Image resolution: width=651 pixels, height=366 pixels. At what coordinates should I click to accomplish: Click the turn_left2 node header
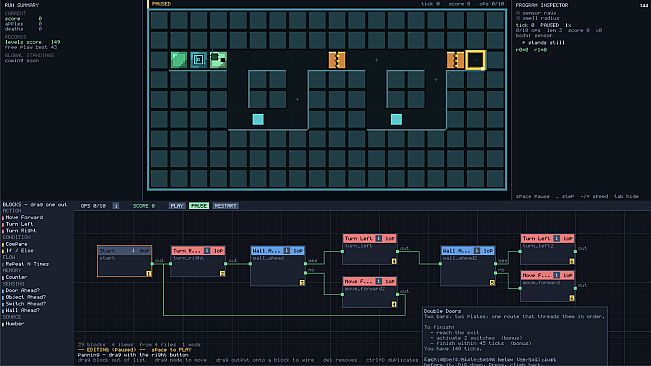[x=548, y=238]
